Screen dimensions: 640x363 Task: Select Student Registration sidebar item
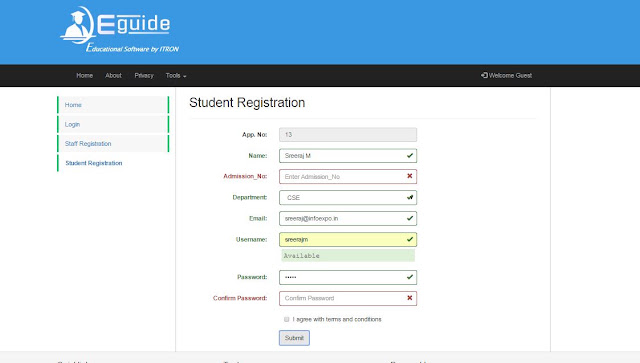tap(113, 163)
